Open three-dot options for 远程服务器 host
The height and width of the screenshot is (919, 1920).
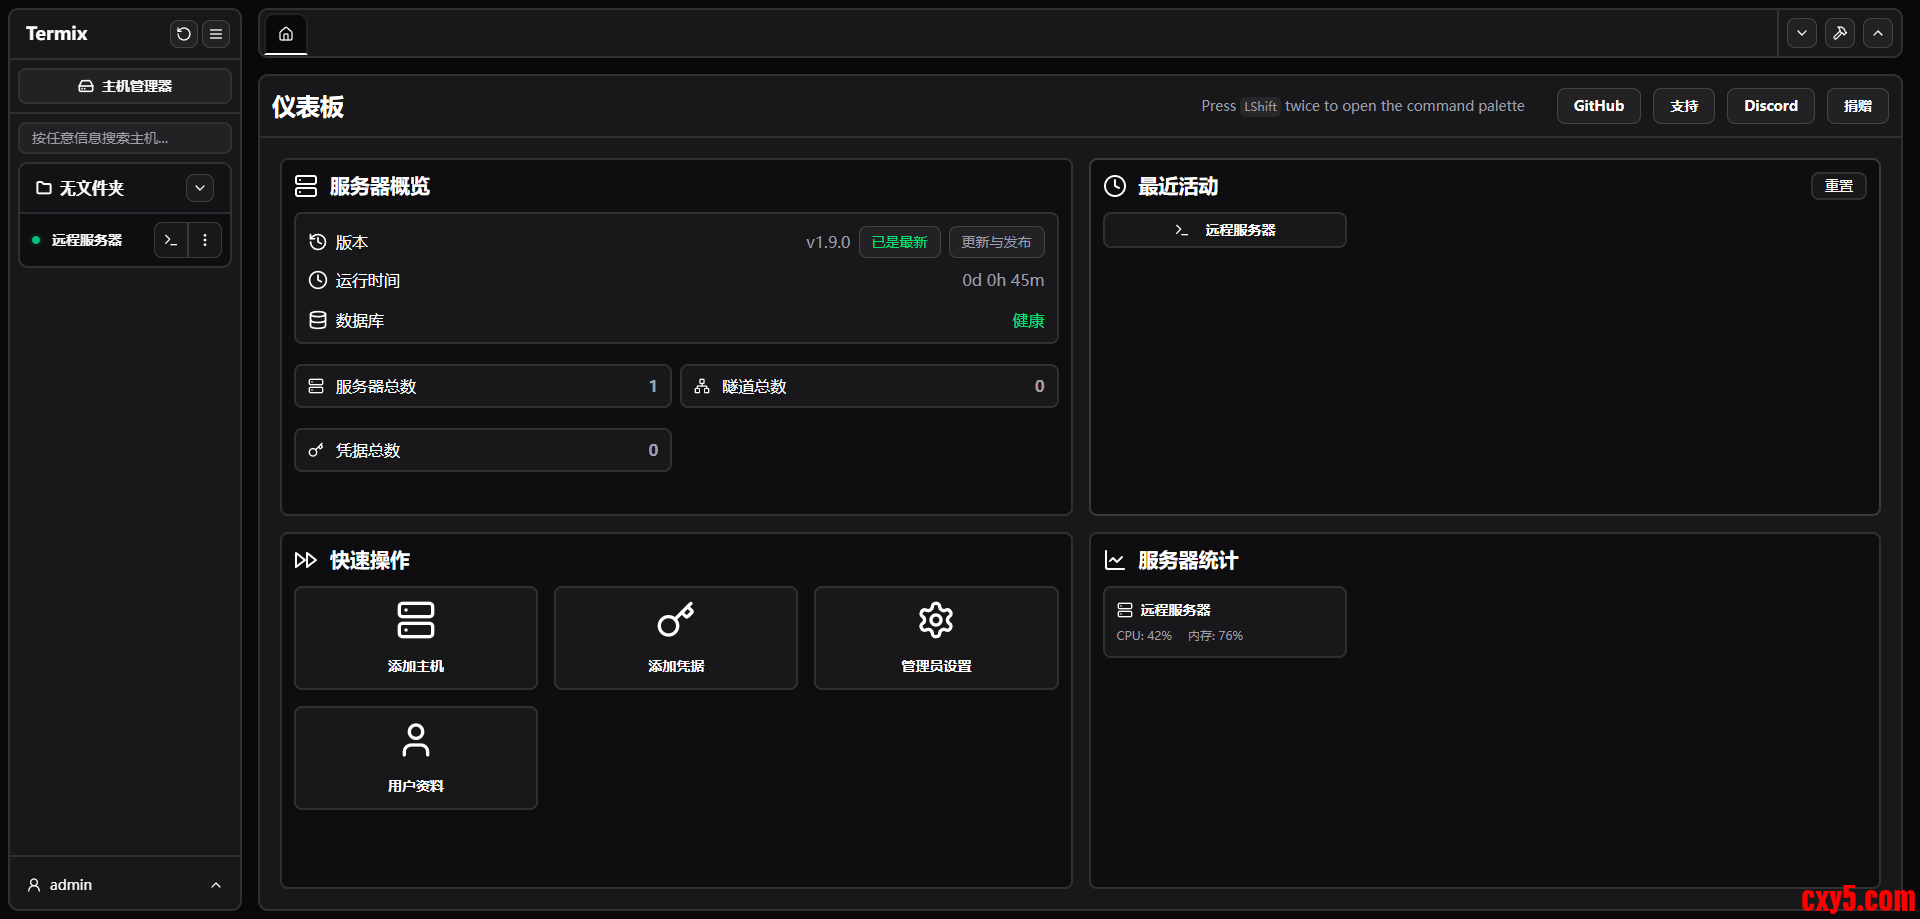pyautogui.click(x=205, y=240)
